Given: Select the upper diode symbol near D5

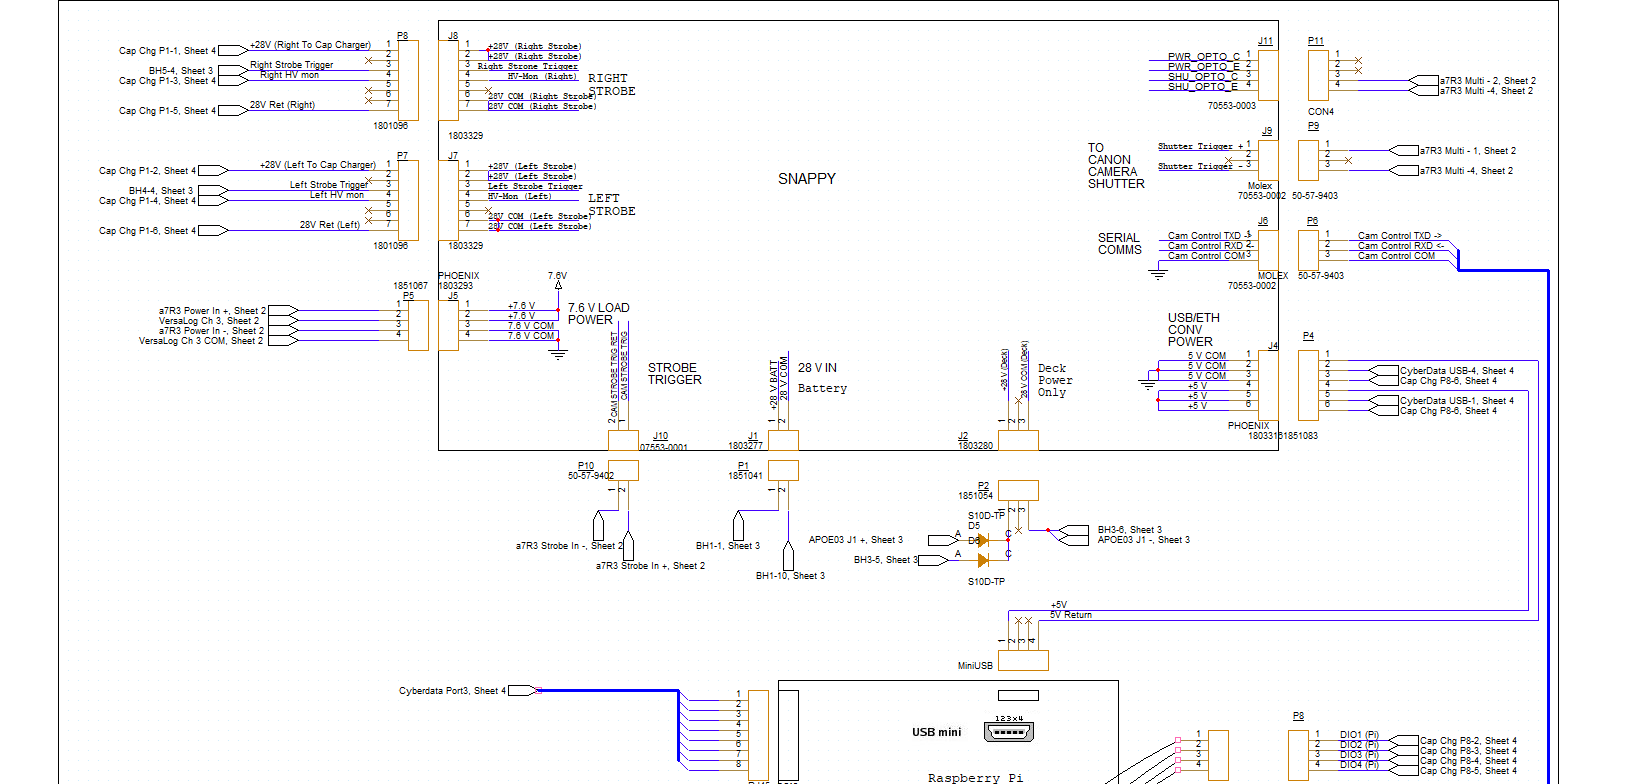Looking at the screenshot, I should [x=982, y=540].
